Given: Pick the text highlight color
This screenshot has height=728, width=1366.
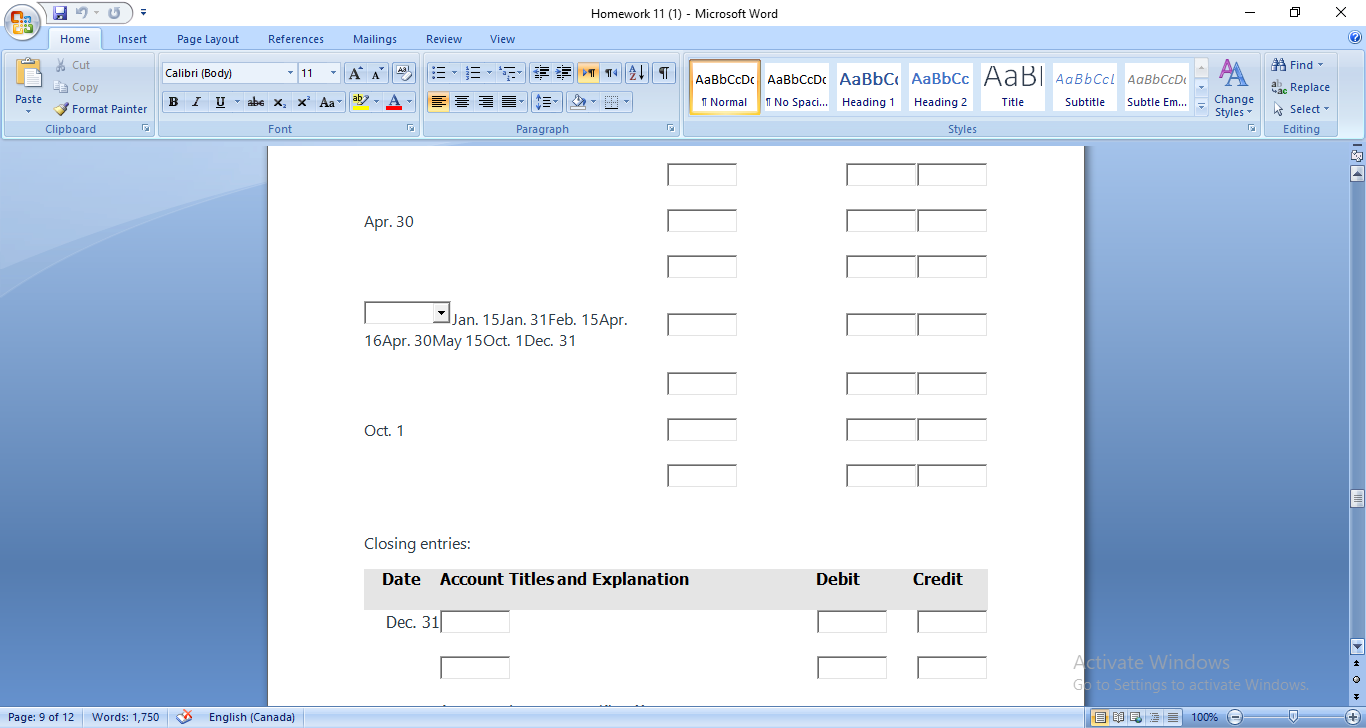Looking at the screenshot, I should coord(361,102).
